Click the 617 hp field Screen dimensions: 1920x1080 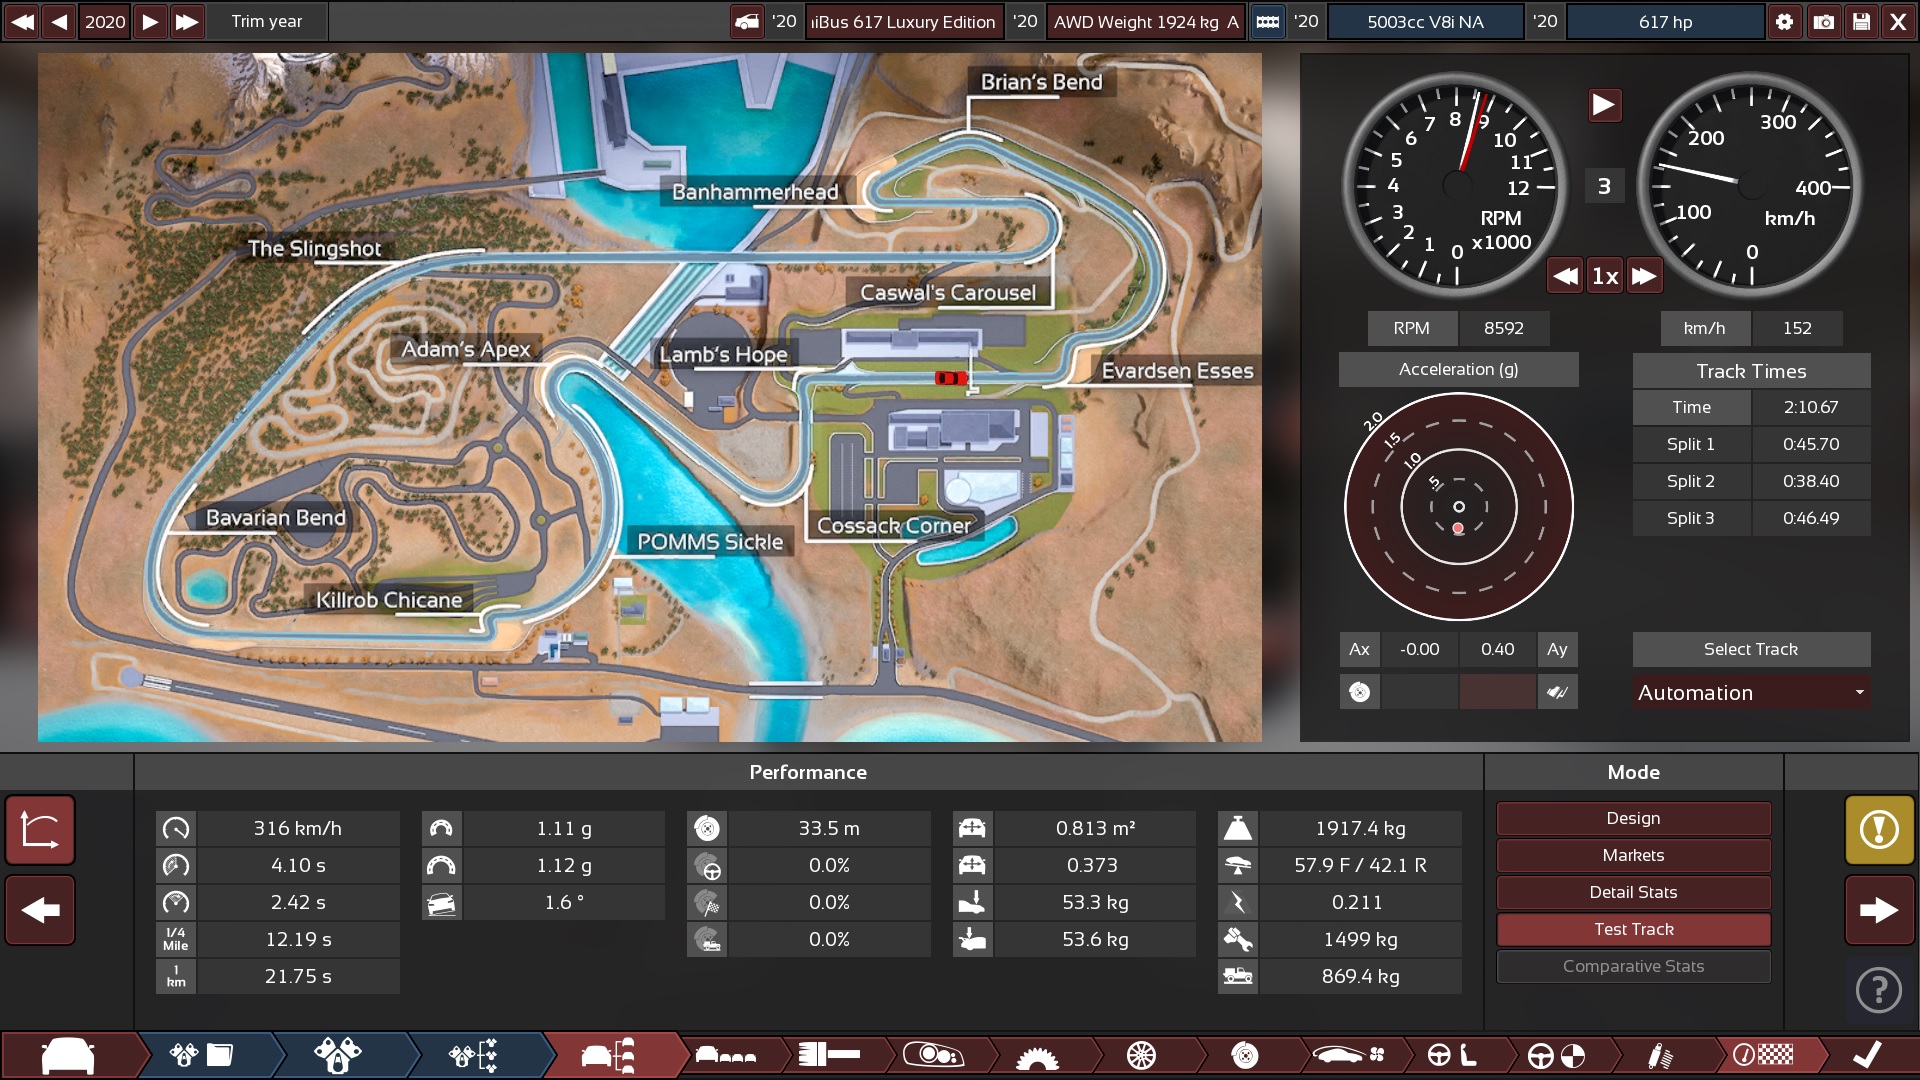point(1665,21)
